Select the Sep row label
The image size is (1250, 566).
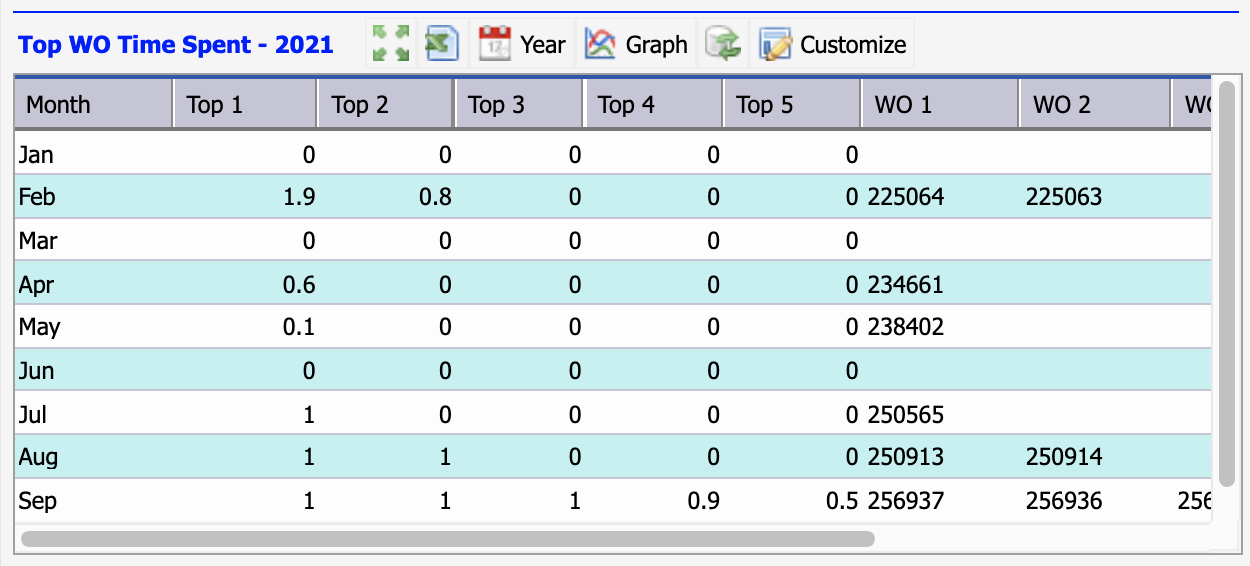[x=37, y=501]
